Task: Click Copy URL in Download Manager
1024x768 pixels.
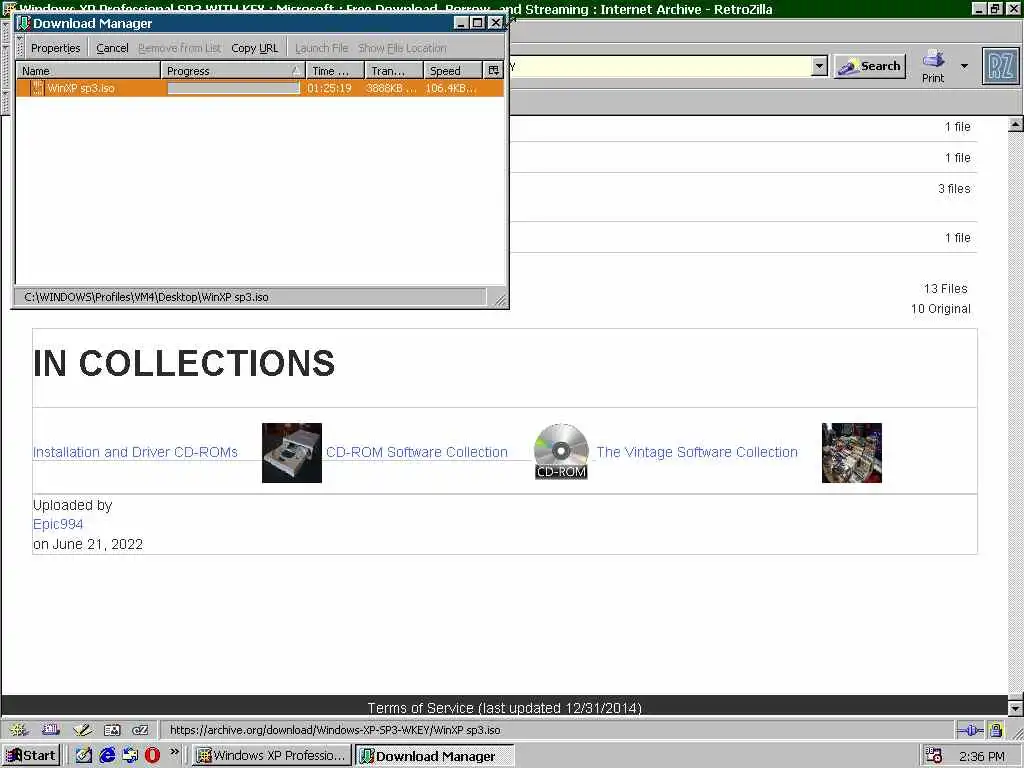Action: point(255,48)
